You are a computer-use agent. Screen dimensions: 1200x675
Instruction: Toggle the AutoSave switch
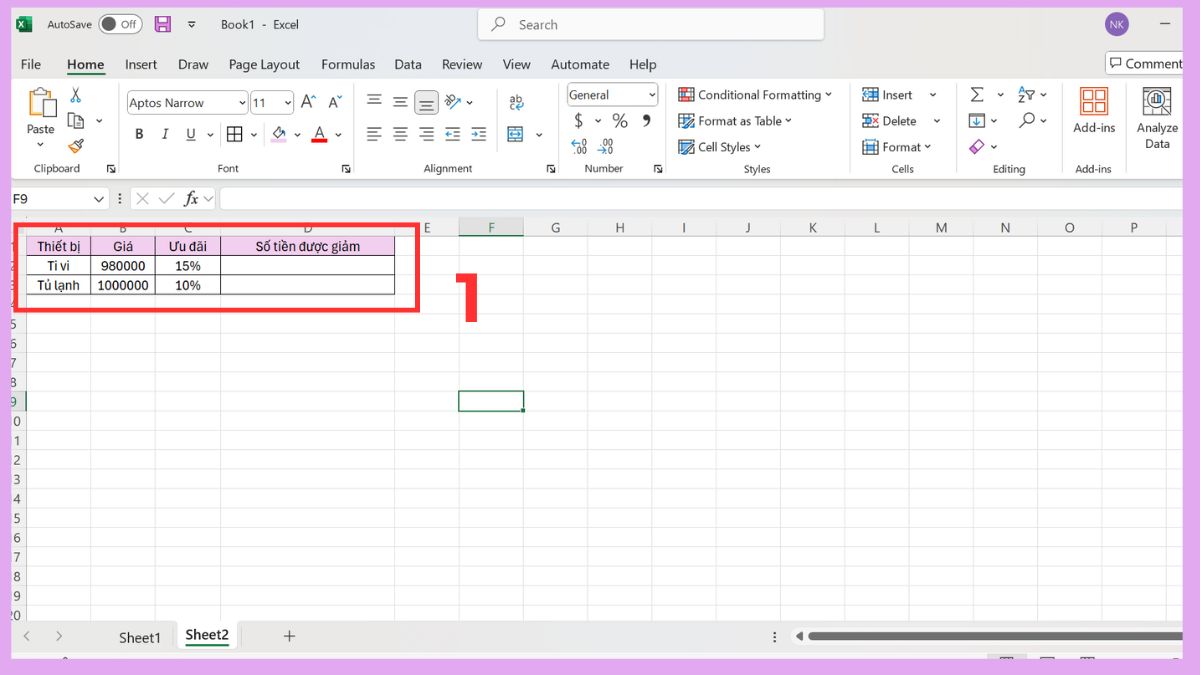coord(120,24)
